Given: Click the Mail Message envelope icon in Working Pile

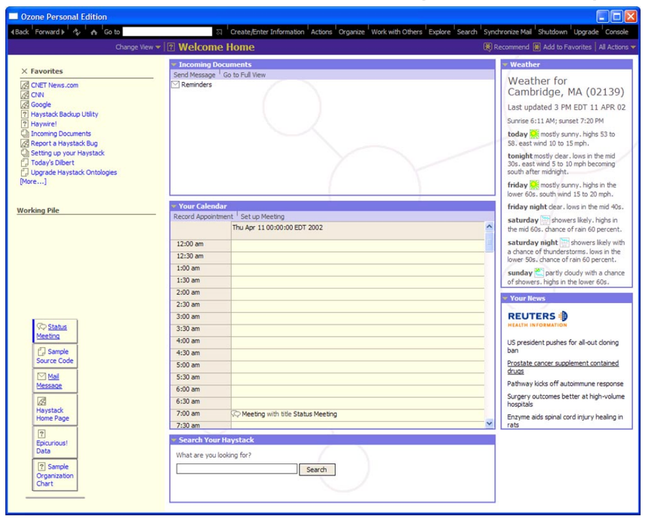Looking at the screenshot, I should point(42,377).
